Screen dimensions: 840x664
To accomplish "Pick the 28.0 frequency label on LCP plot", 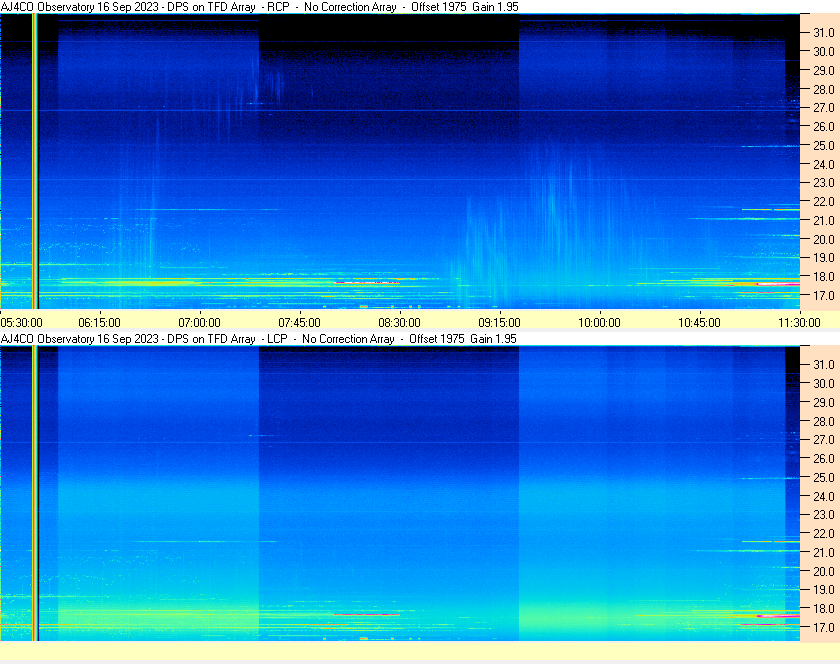I will 824,421.
